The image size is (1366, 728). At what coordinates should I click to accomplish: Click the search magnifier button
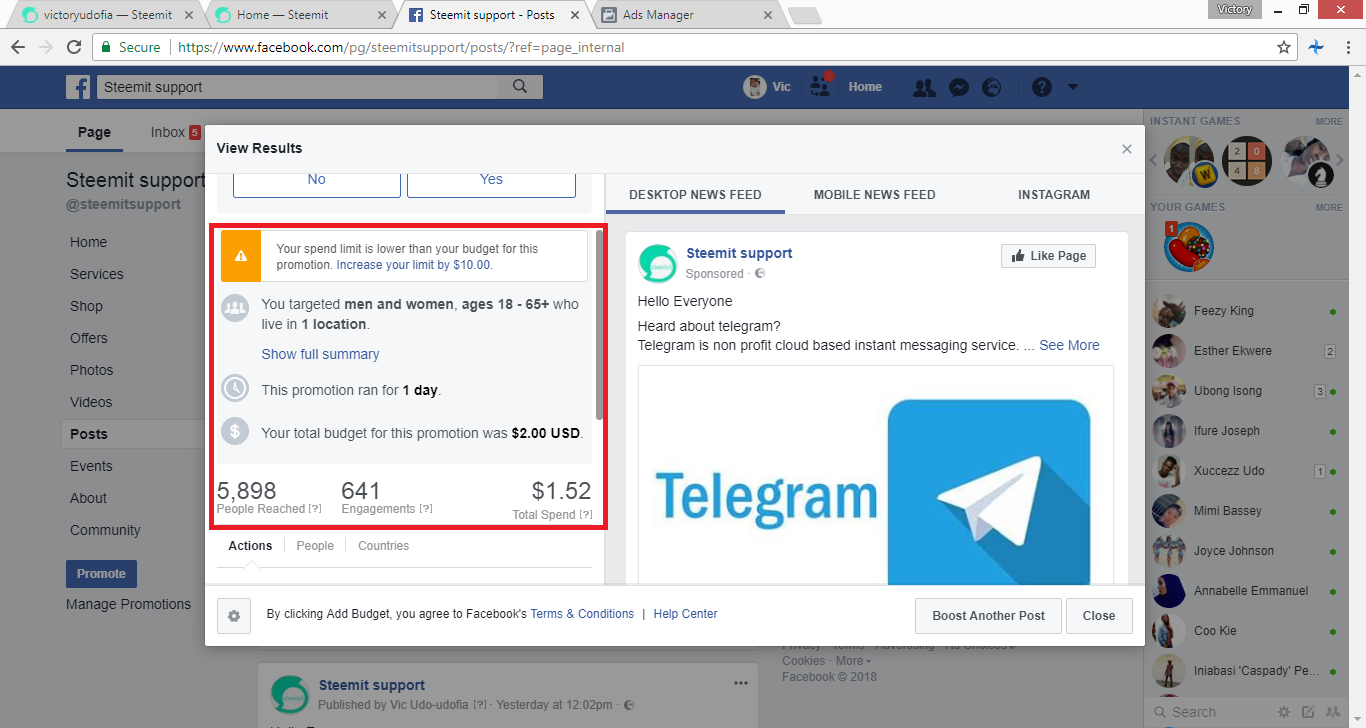click(520, 87)
